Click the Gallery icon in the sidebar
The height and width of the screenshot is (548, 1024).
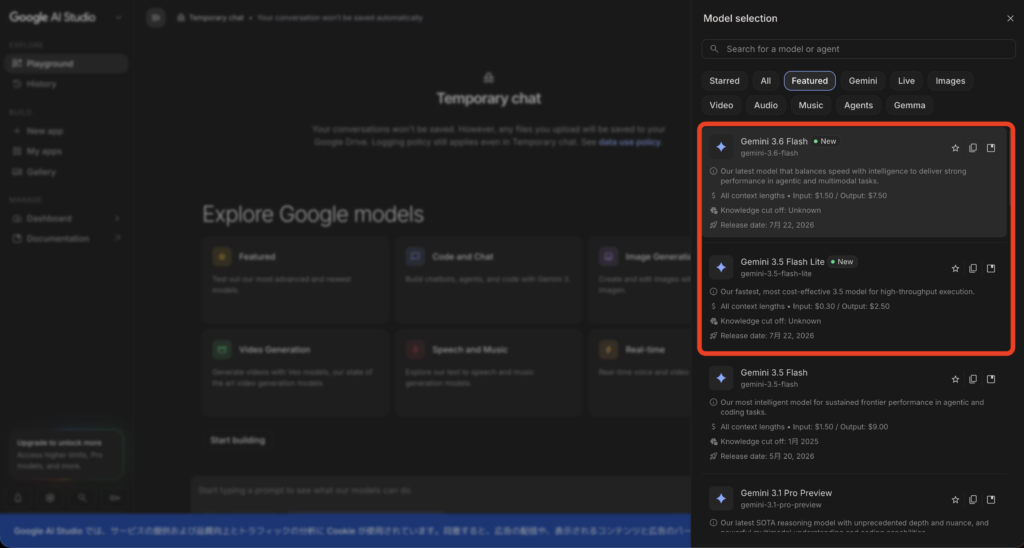tap(17, 172)
